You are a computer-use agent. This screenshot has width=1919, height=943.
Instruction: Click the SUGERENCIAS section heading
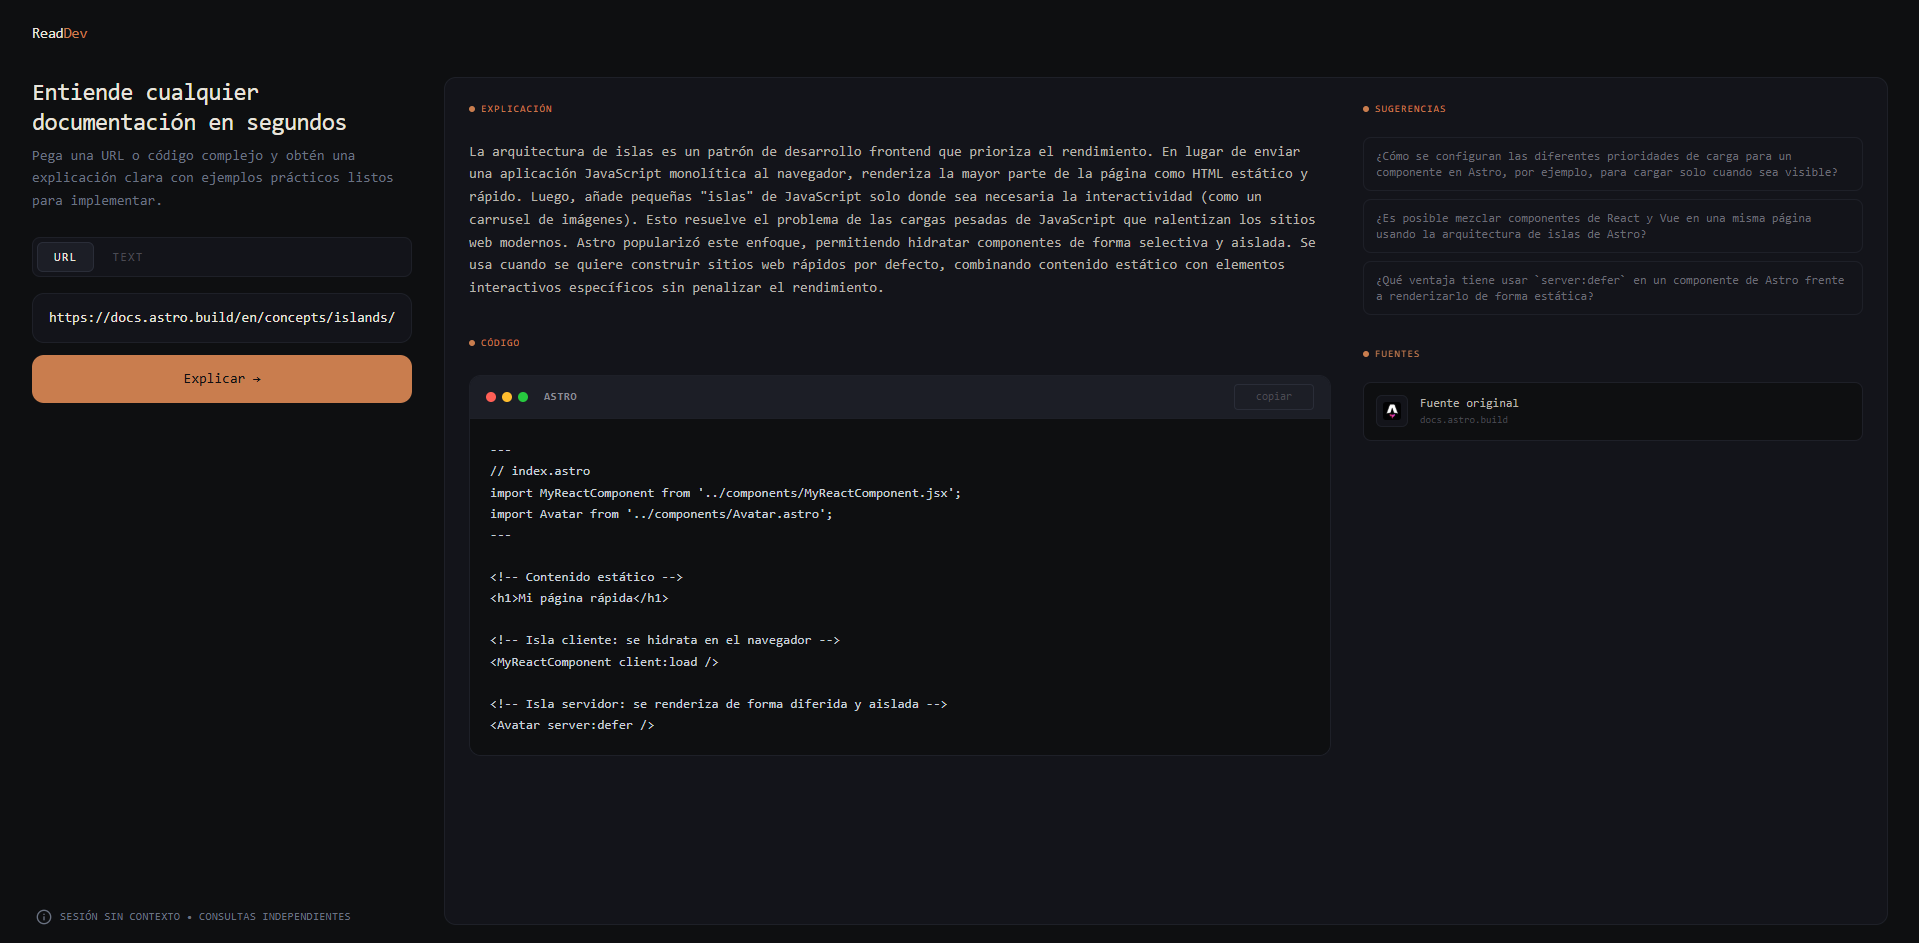(x=1410, y=109)
